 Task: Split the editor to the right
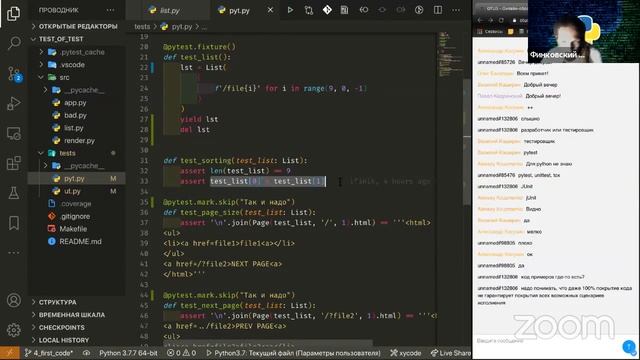[x=438, y=10]
